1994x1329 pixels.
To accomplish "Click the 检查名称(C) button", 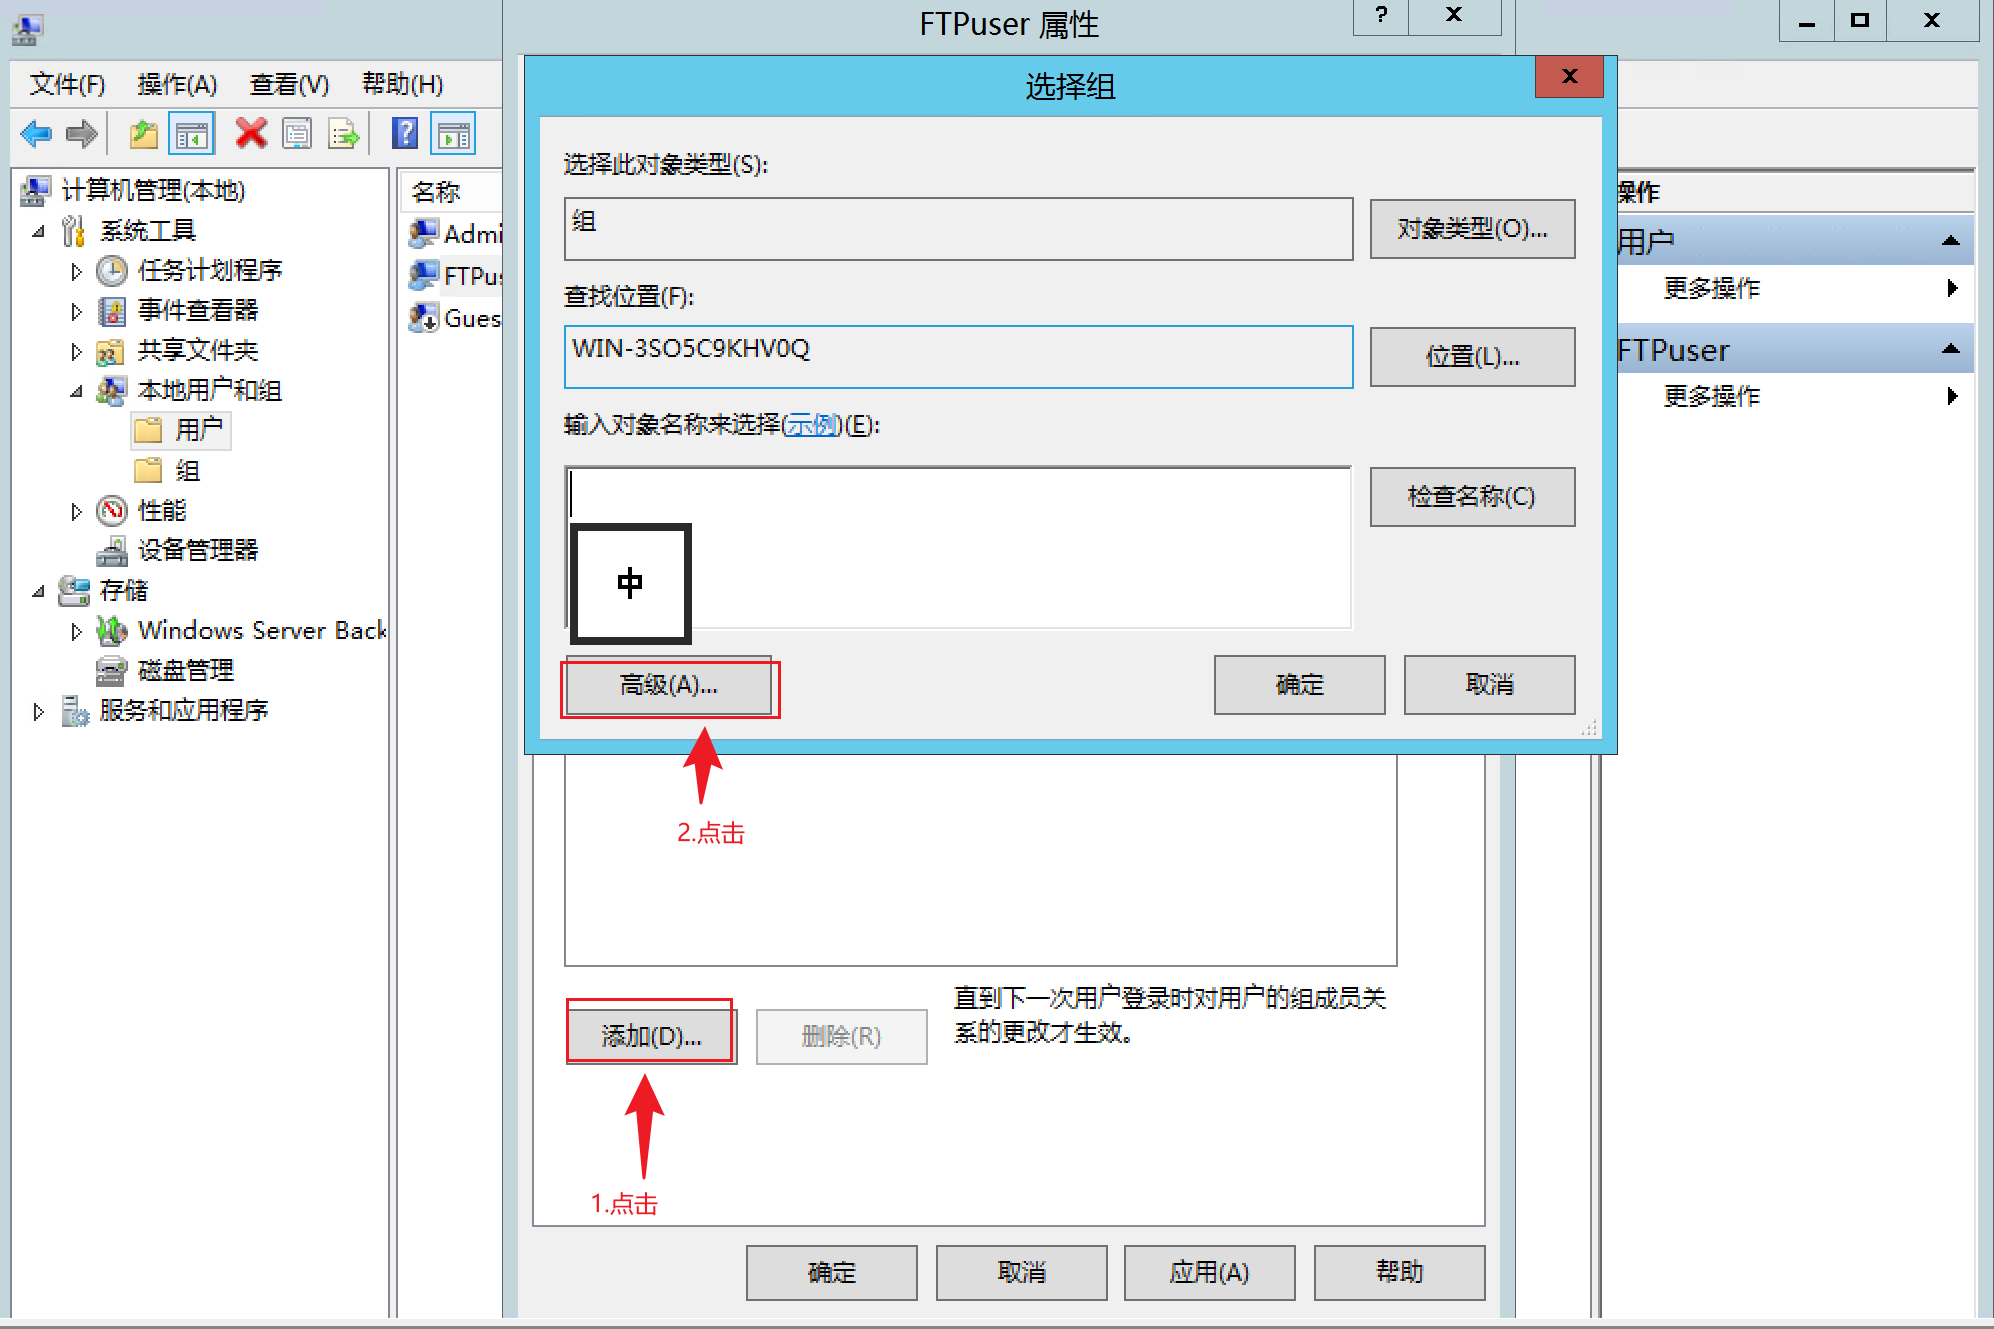I will tap(1471, 496).
